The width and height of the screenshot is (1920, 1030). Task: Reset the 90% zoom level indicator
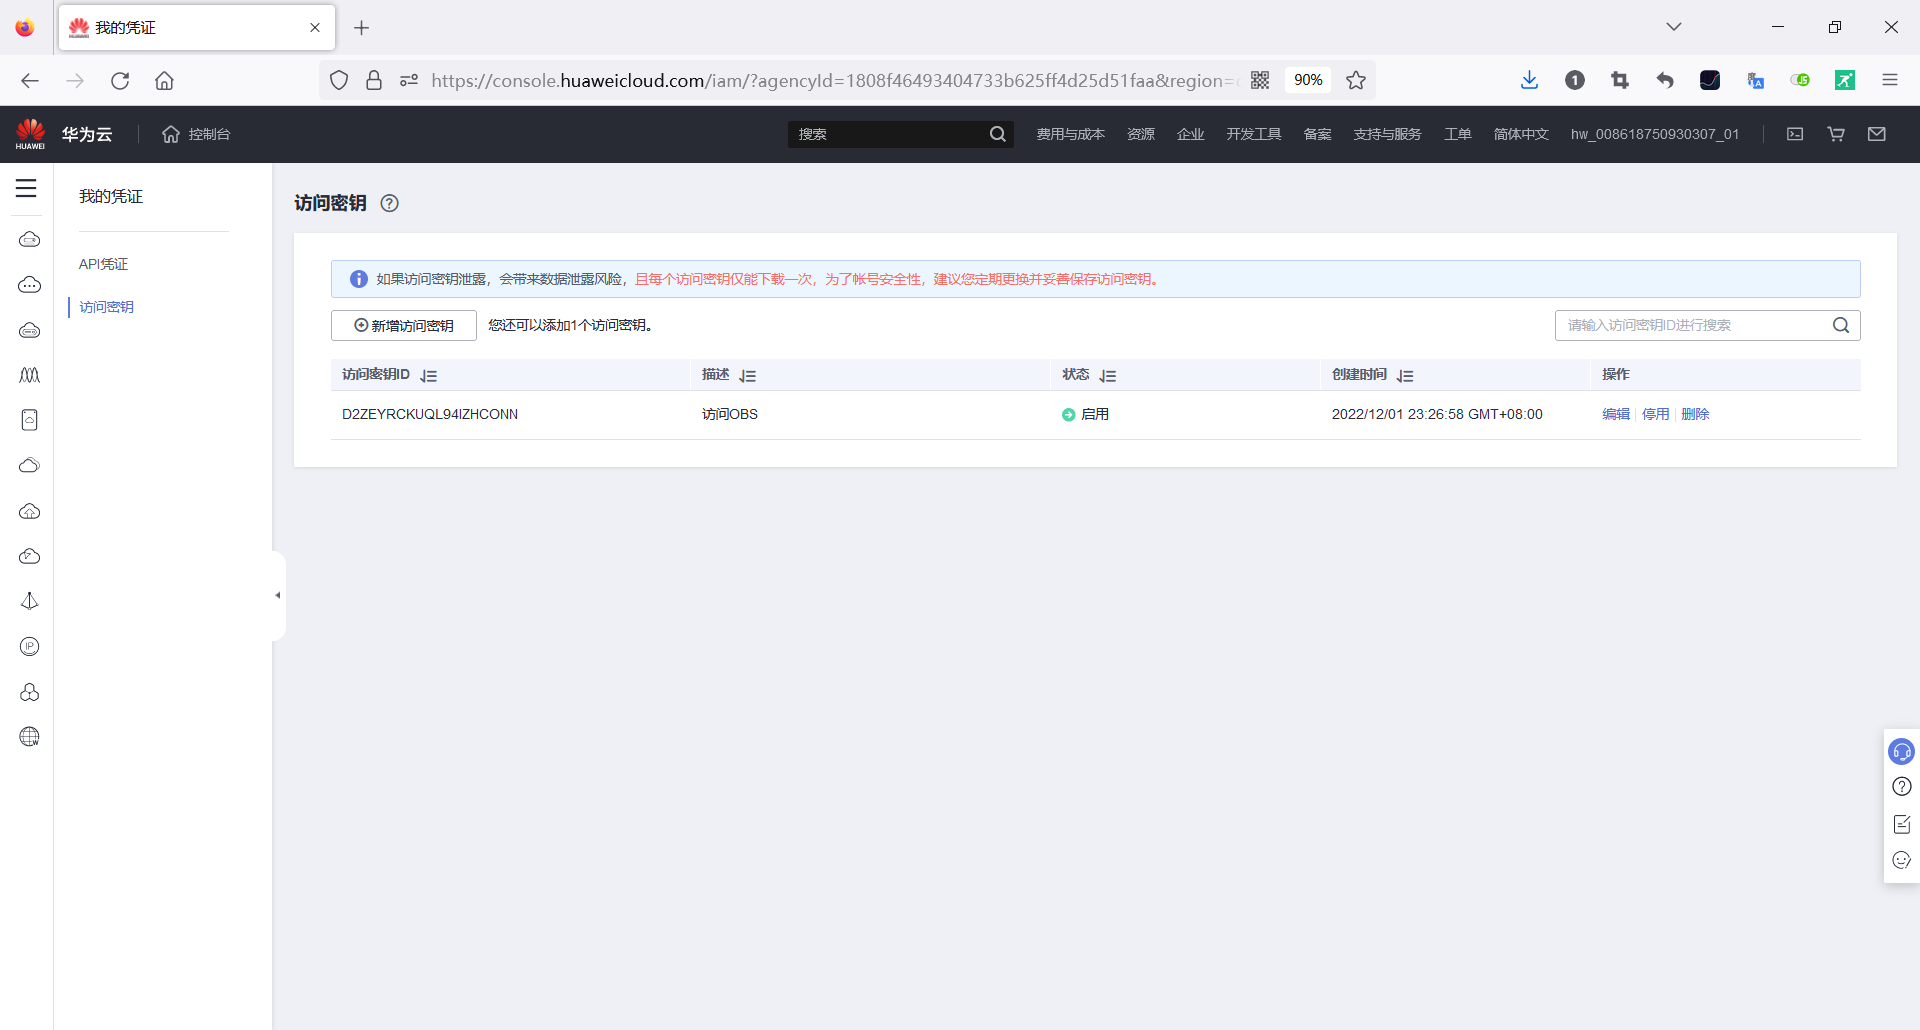click(1308, 80)
